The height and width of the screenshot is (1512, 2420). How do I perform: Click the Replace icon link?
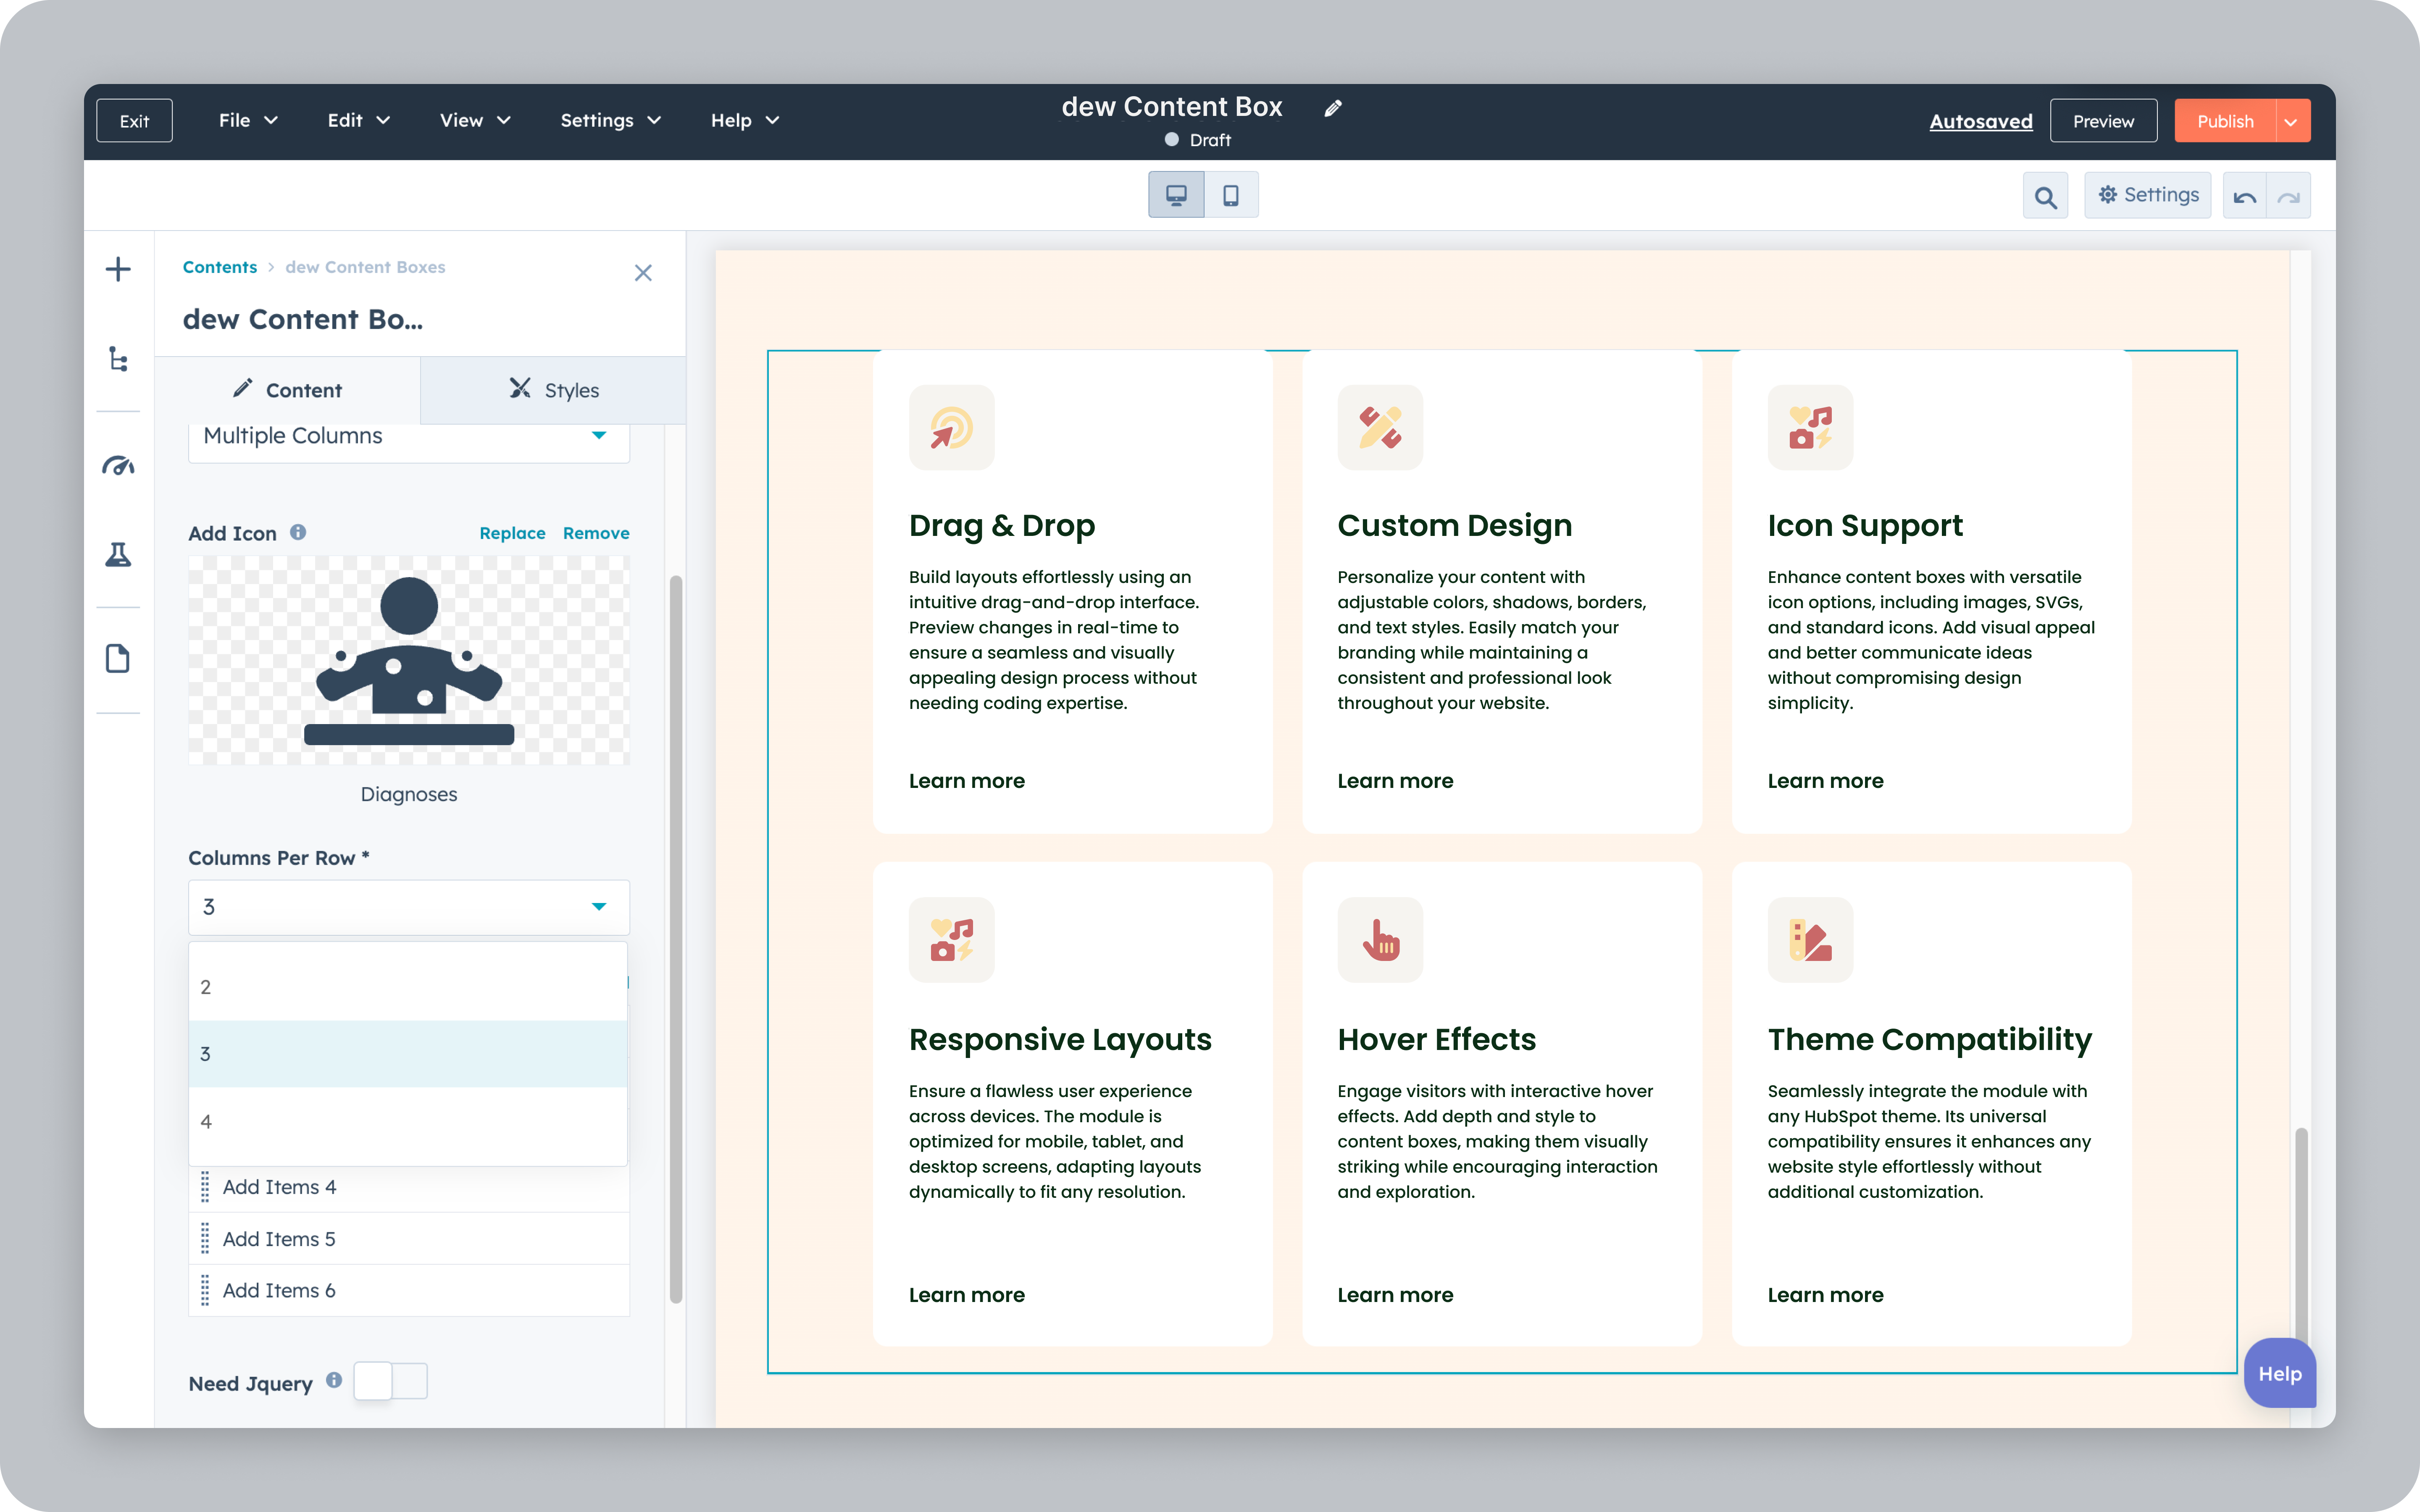(512, 533)
